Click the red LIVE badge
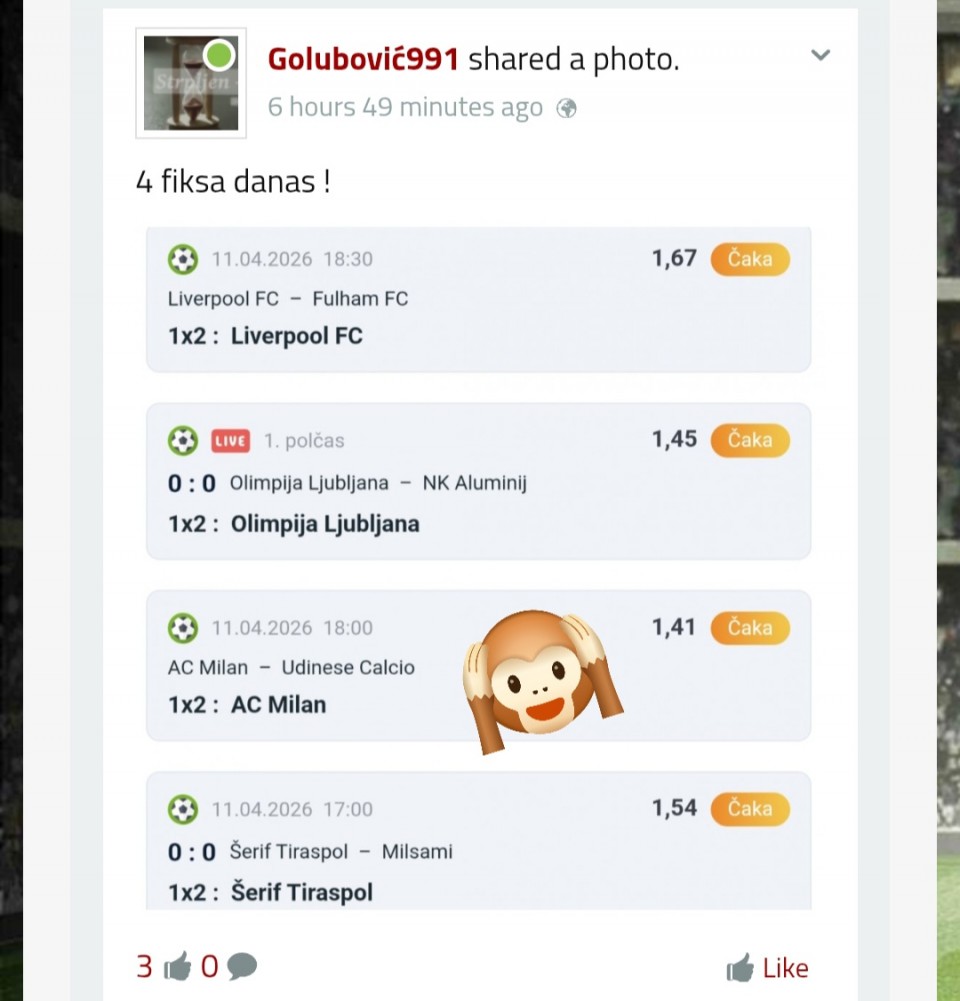The height and width of the screenshot is (1001, 960). coord(230,441)
